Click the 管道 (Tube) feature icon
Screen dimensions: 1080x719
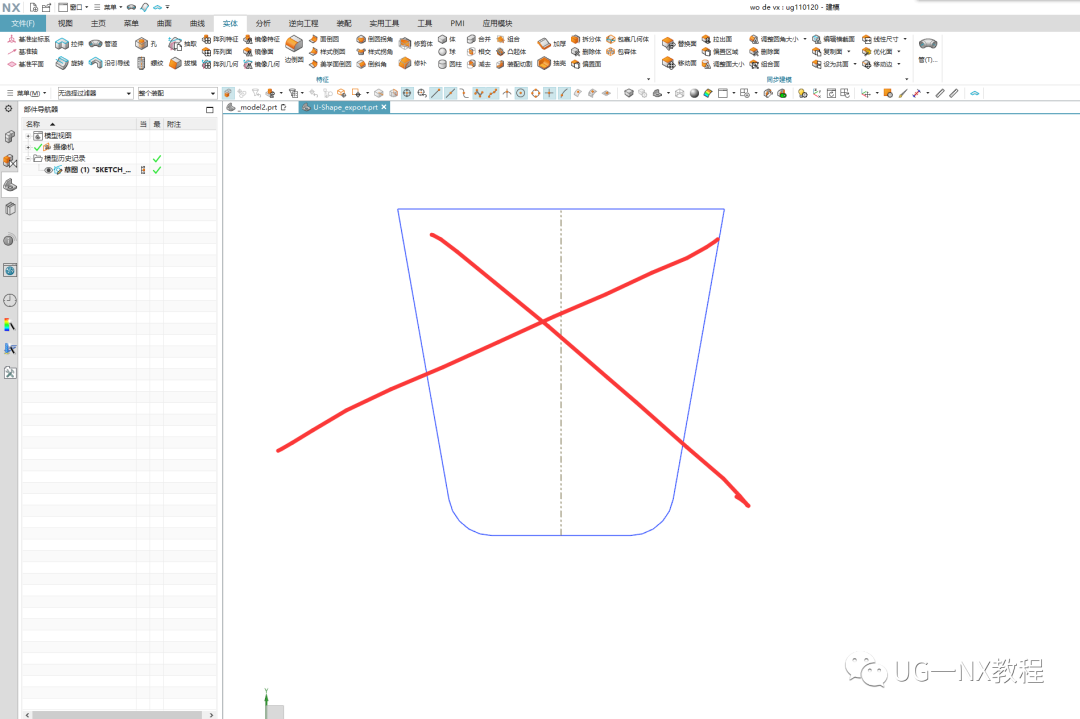tap(95, 43)
